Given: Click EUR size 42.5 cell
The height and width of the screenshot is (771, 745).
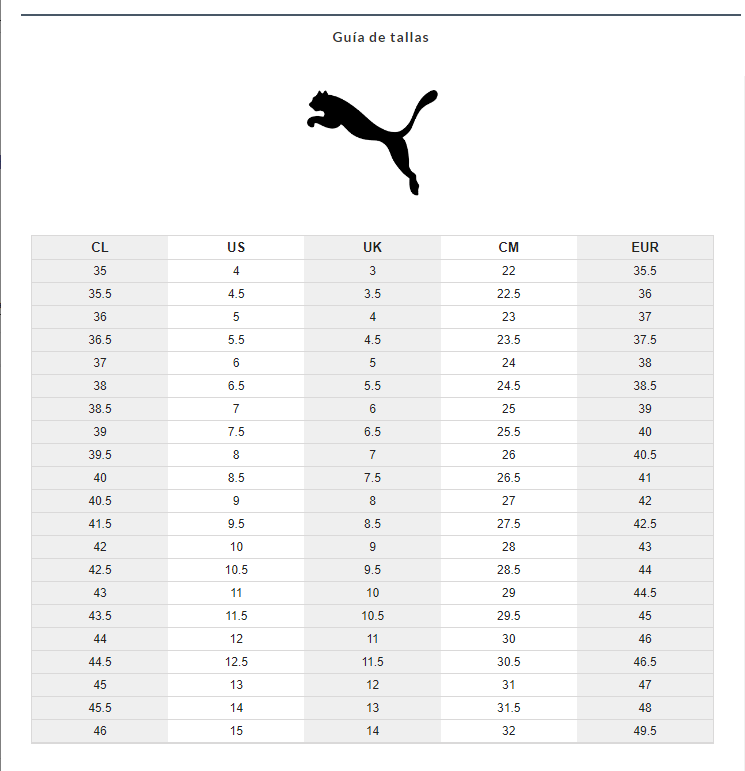Looking at the screenshot, I should click(x=645, y=524).
